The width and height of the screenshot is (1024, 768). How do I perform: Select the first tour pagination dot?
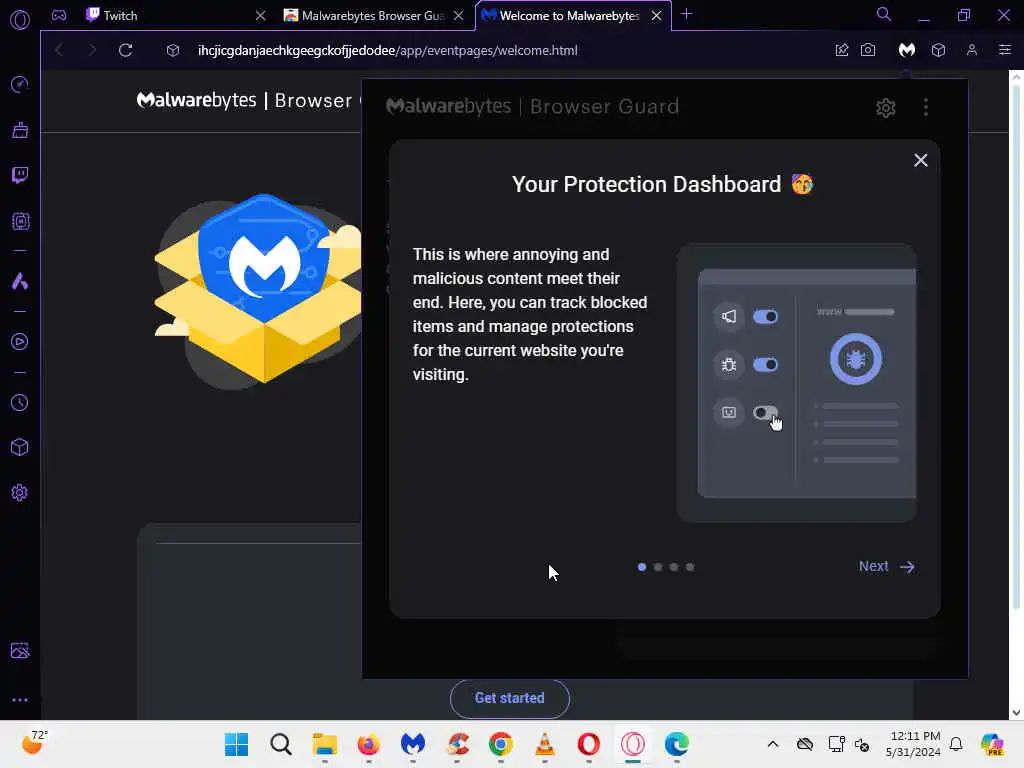642,567
